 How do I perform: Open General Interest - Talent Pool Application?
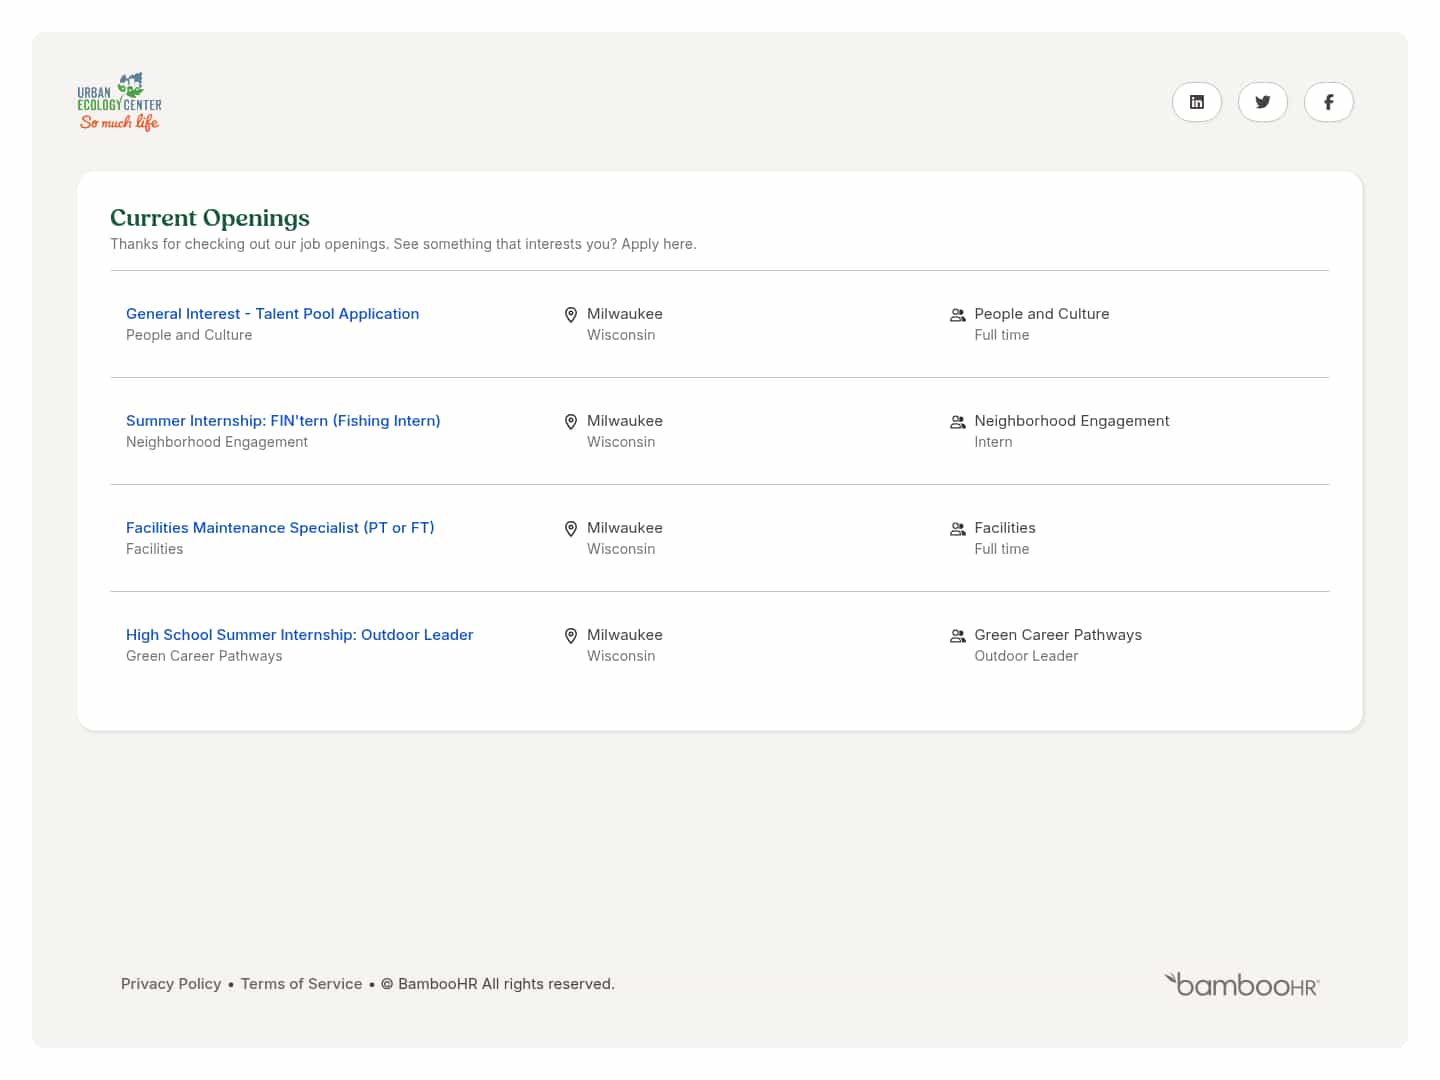coord(272,313)
